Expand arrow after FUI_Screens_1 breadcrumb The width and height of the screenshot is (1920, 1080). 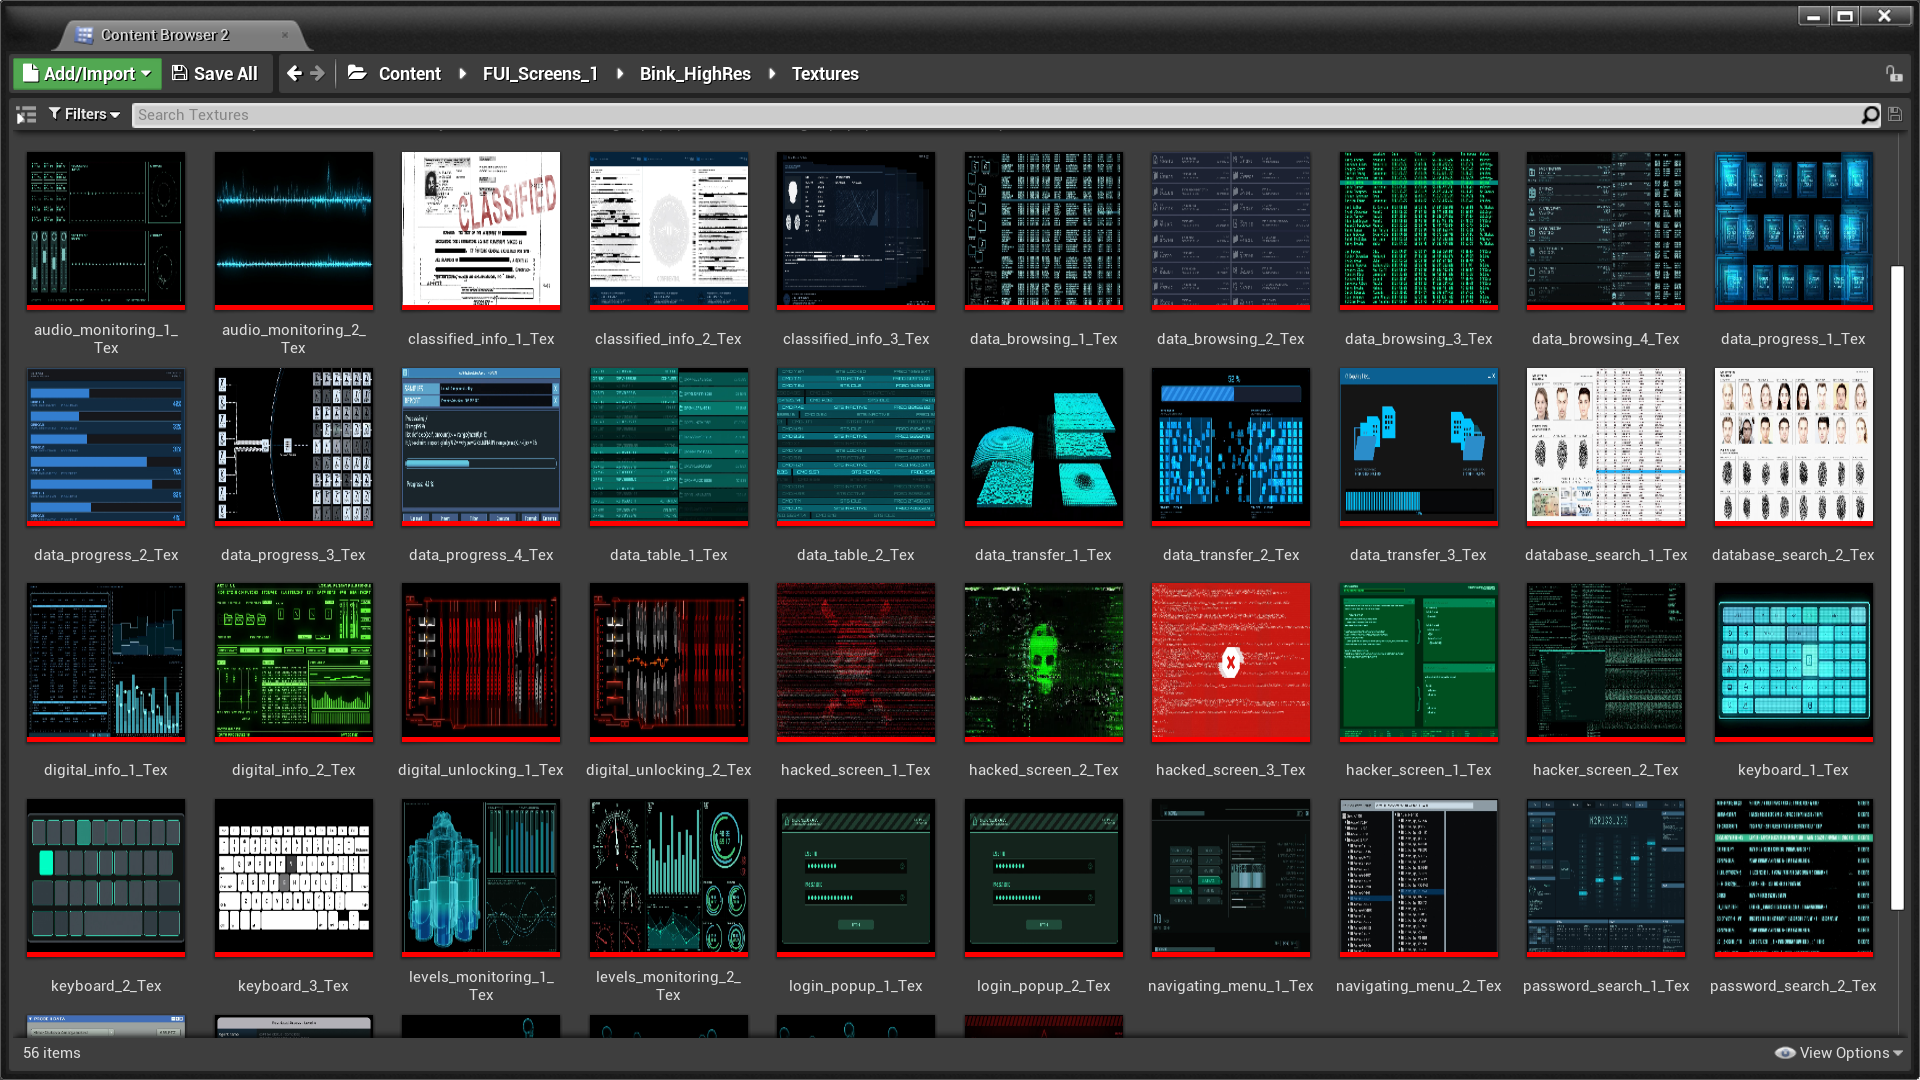tap(620, 74)
